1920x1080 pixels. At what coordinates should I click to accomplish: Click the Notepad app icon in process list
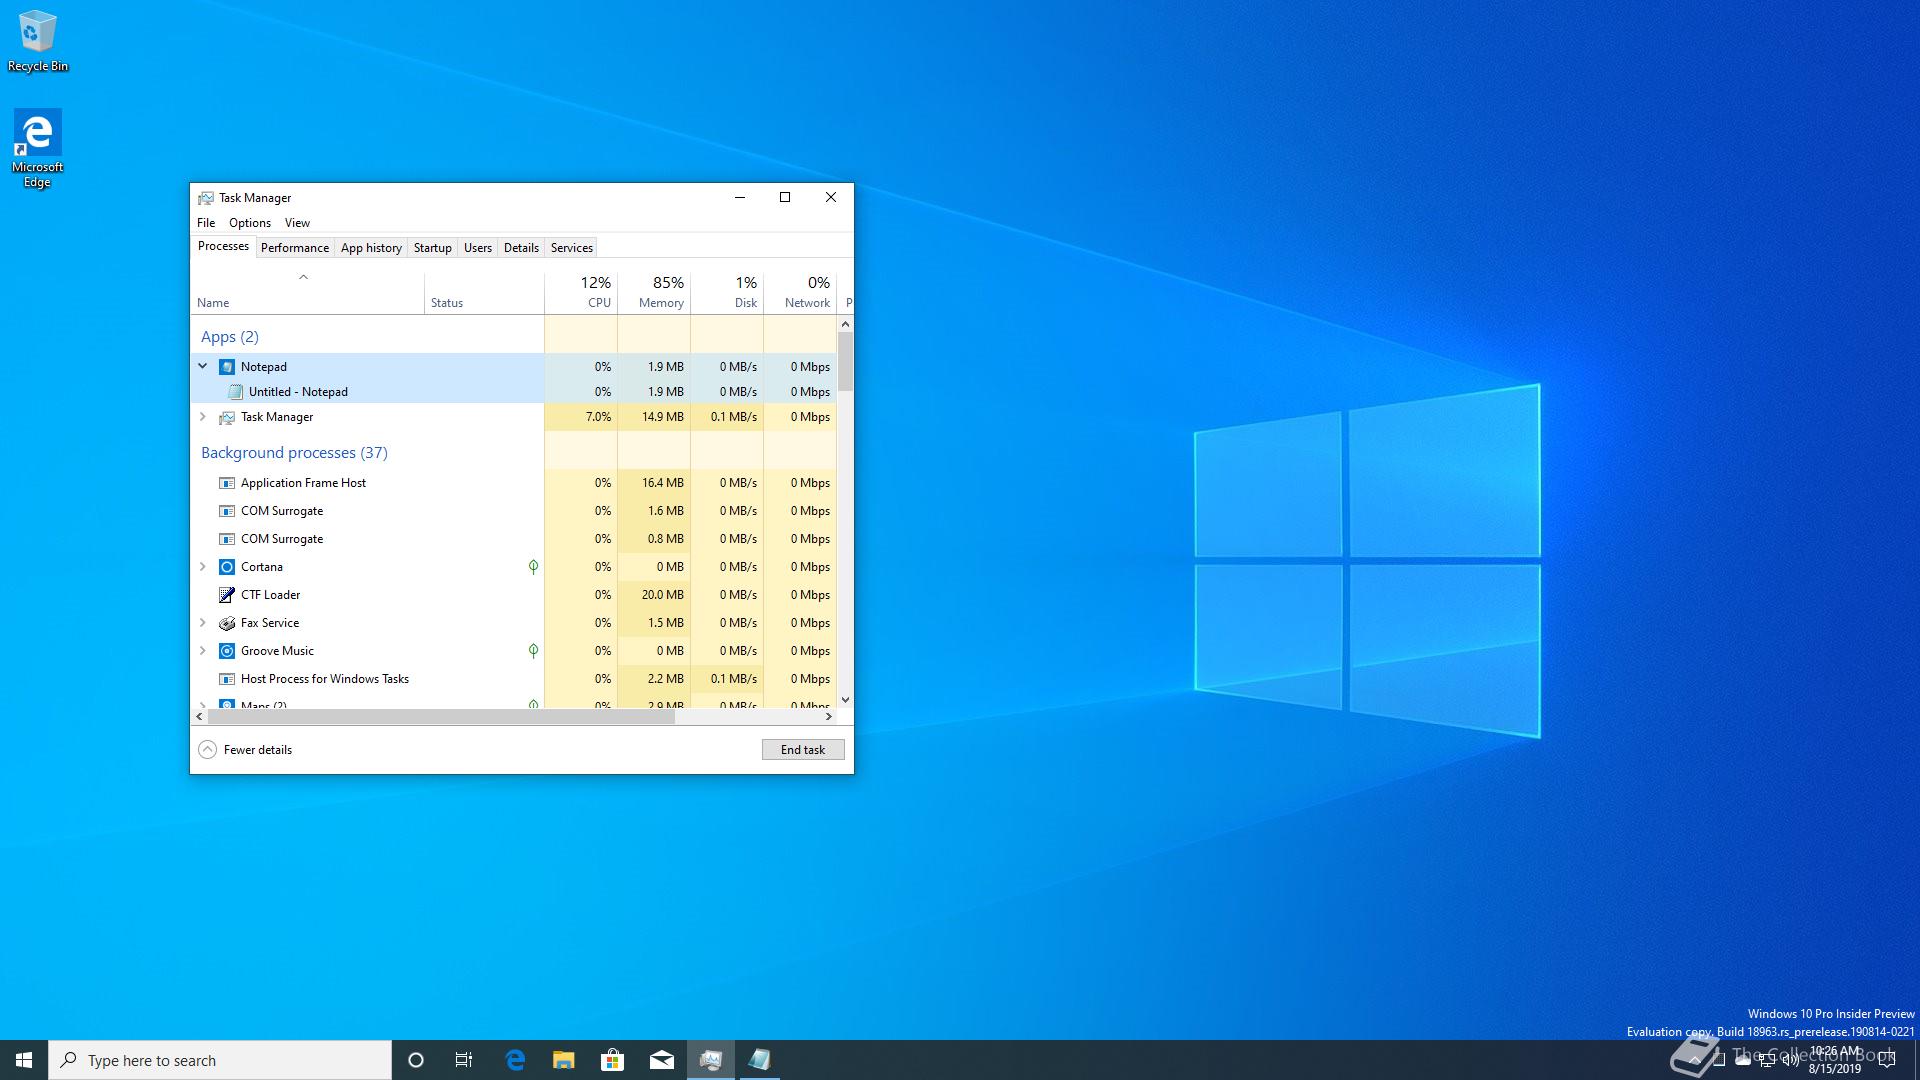coord(227,367)
